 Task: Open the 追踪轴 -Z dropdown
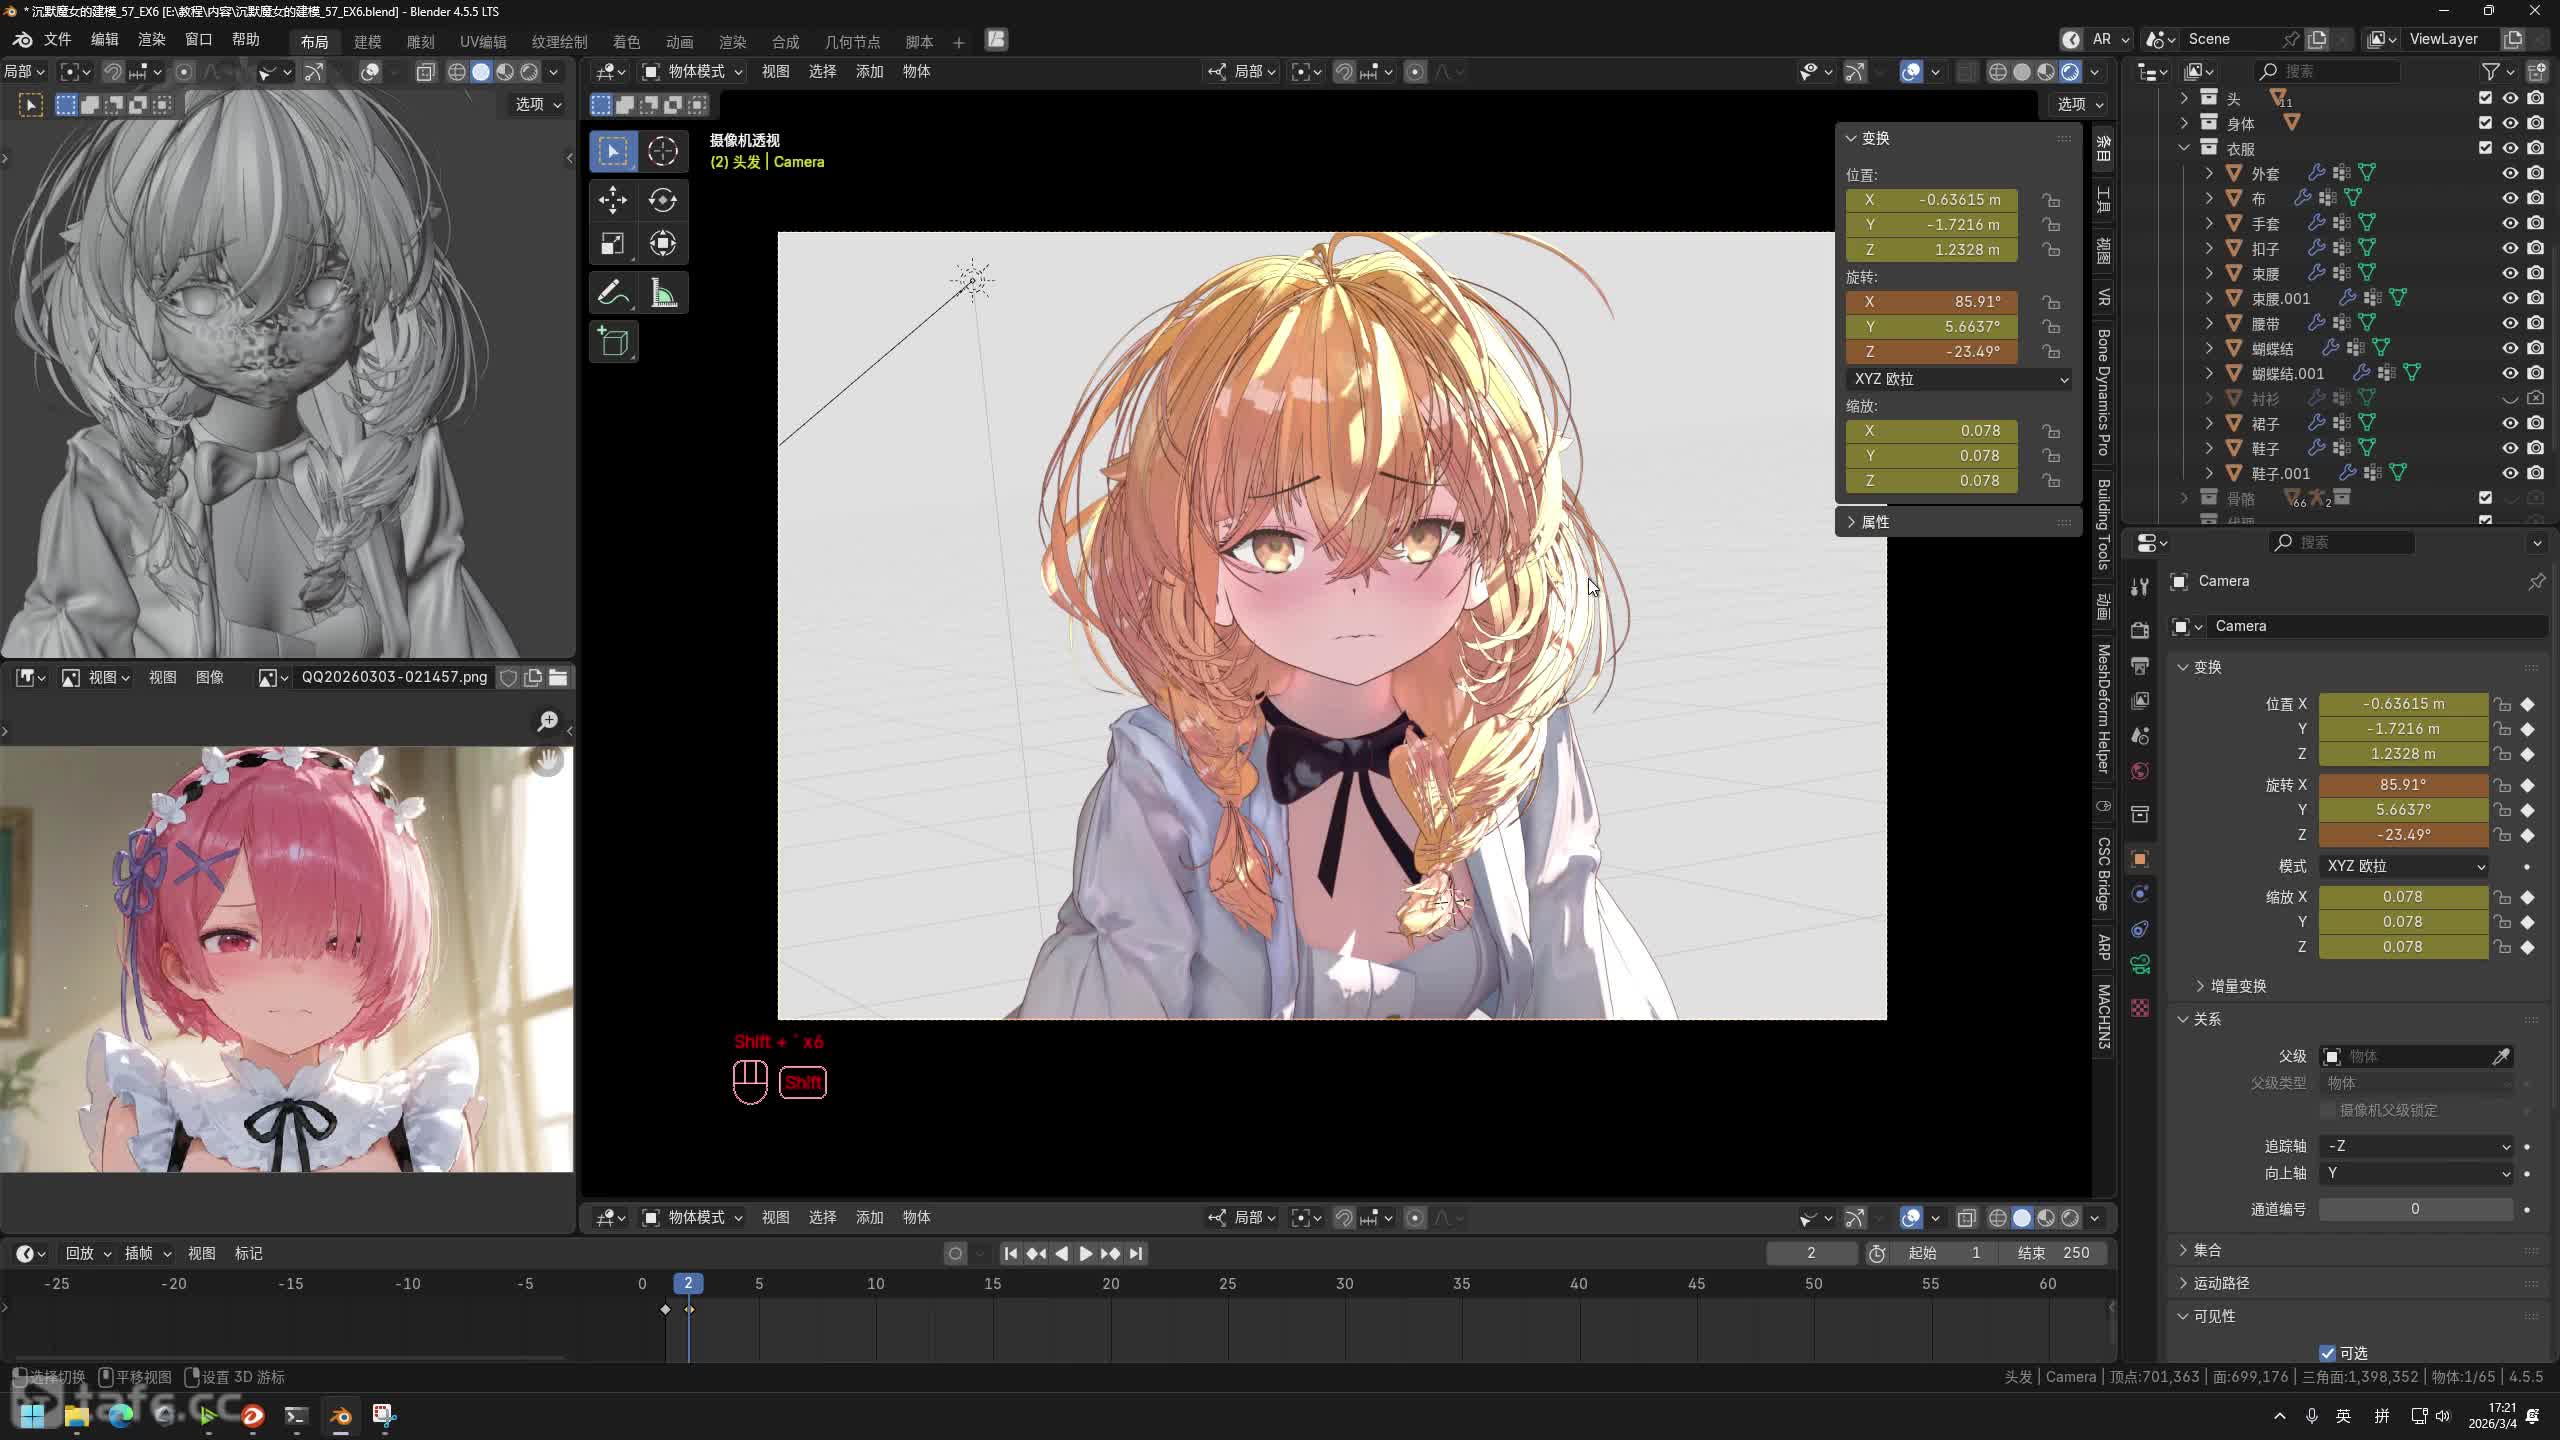point(2416,1146)
